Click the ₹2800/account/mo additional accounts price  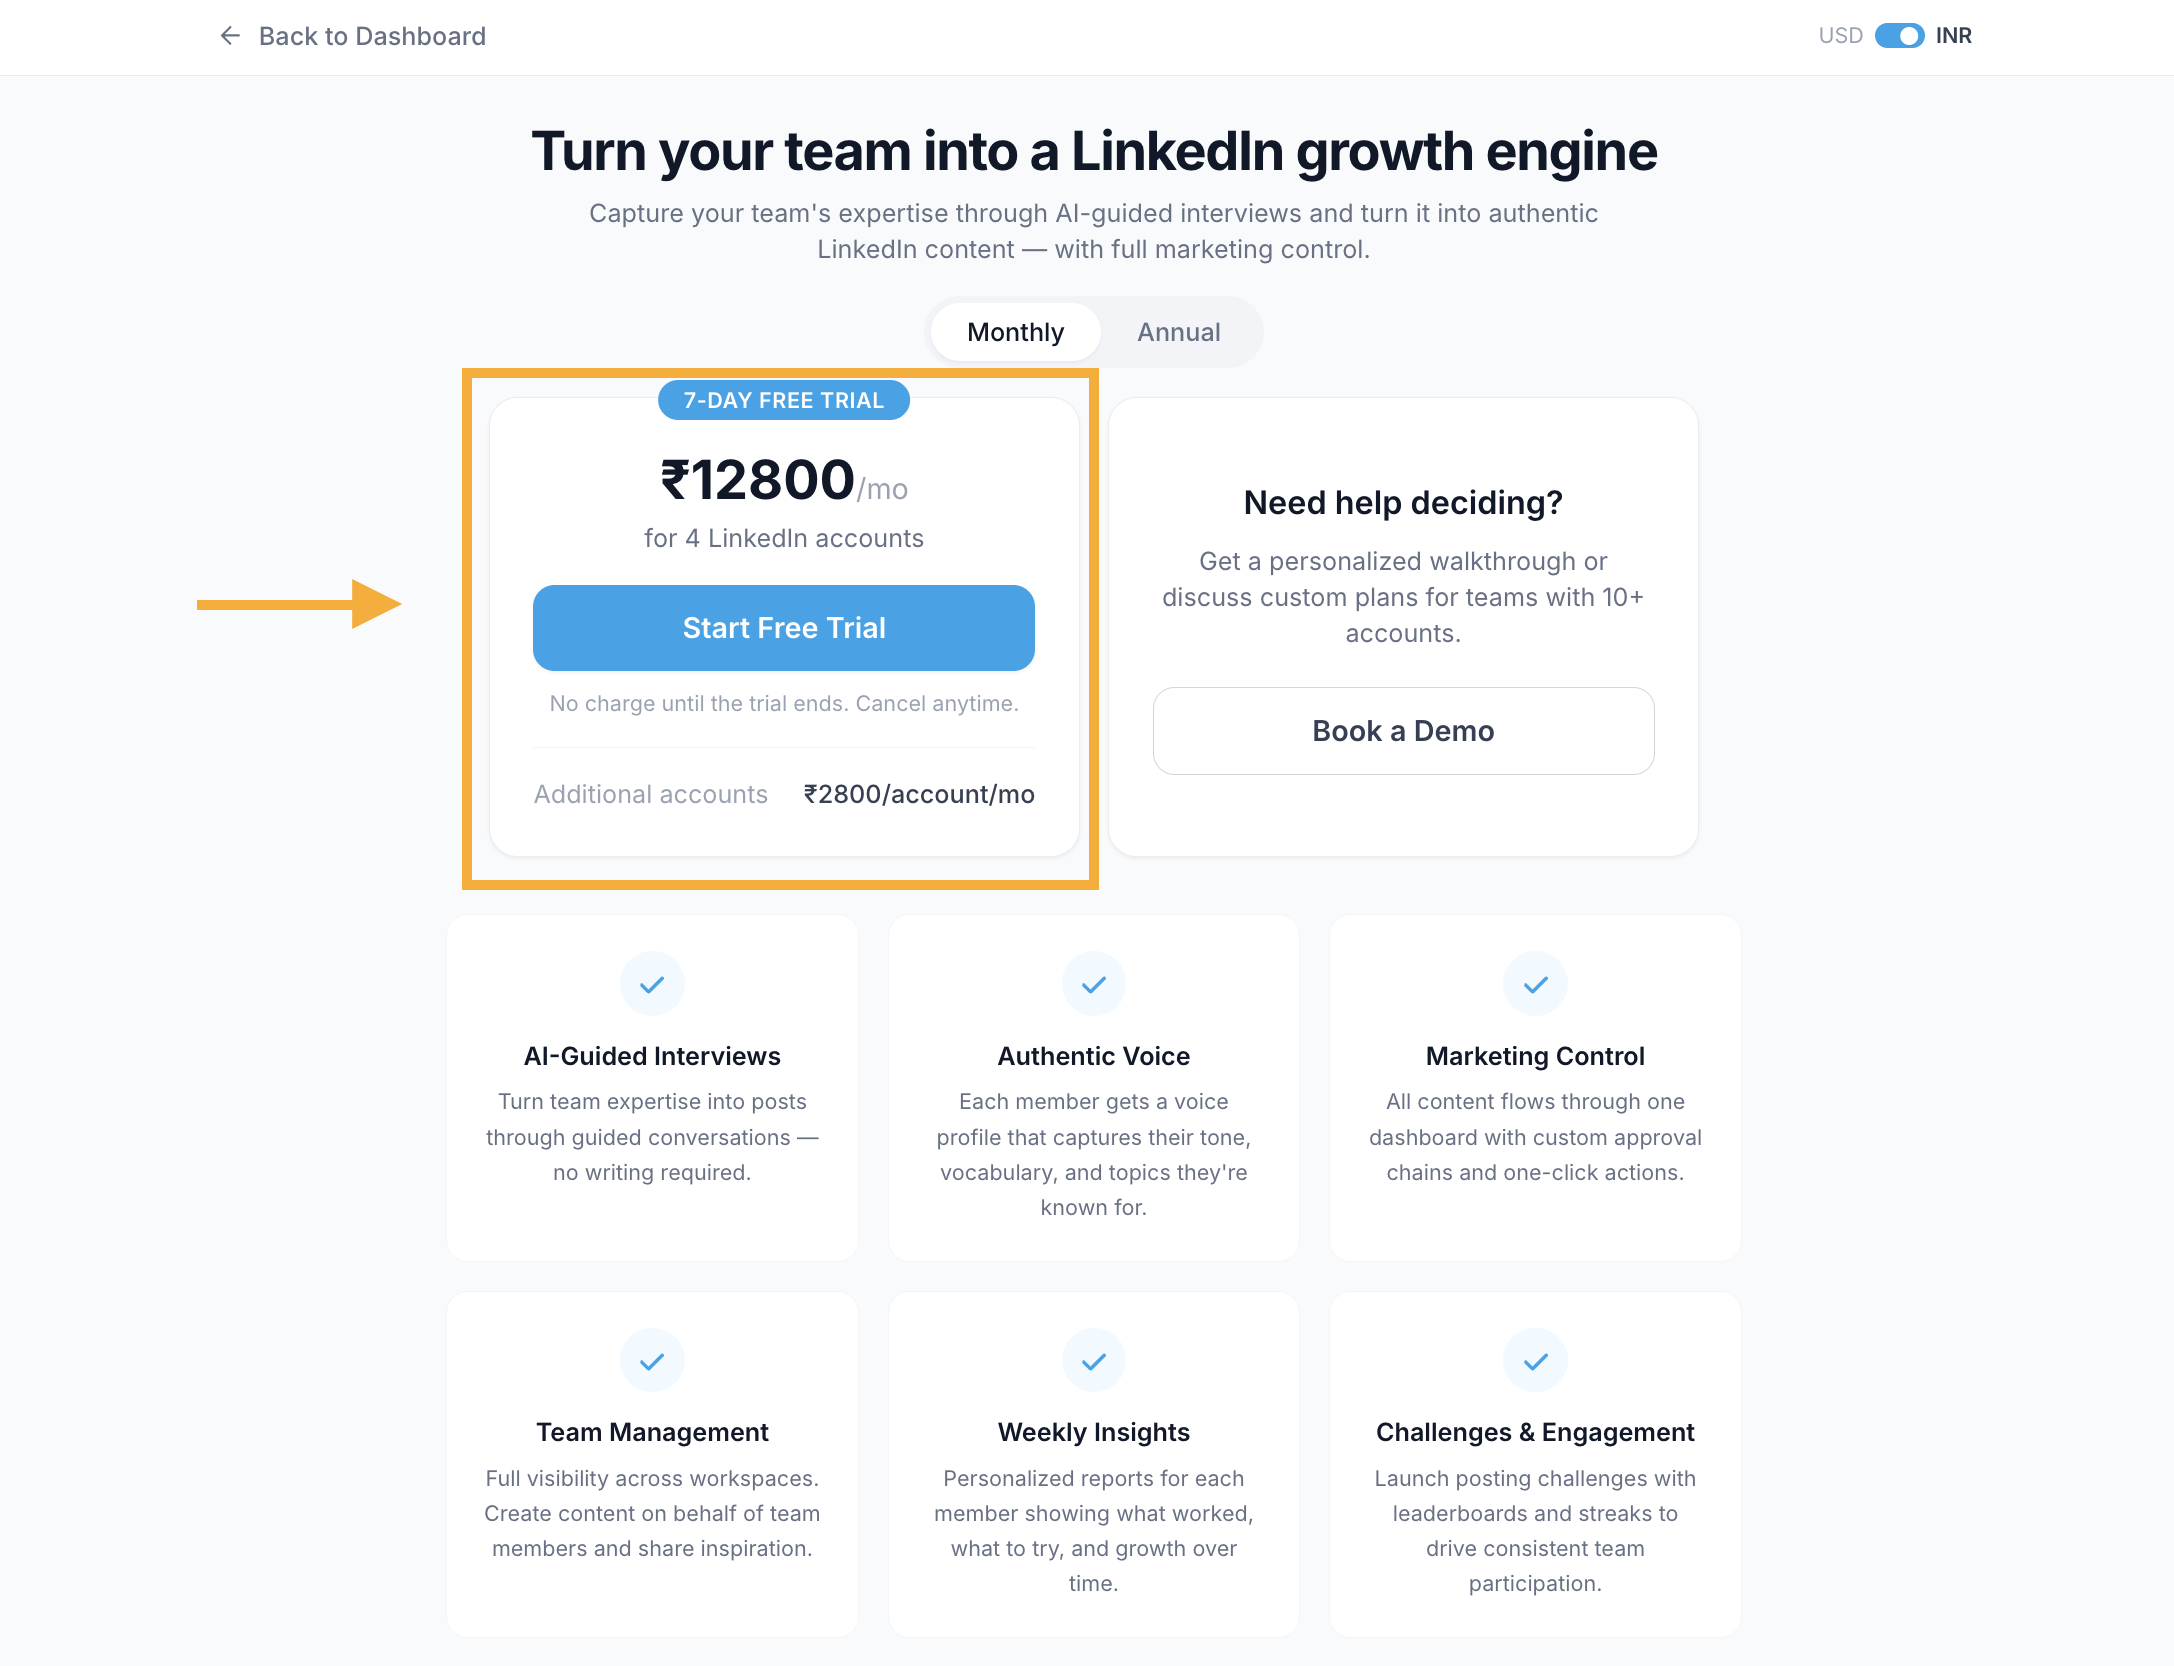pos(919,794)
